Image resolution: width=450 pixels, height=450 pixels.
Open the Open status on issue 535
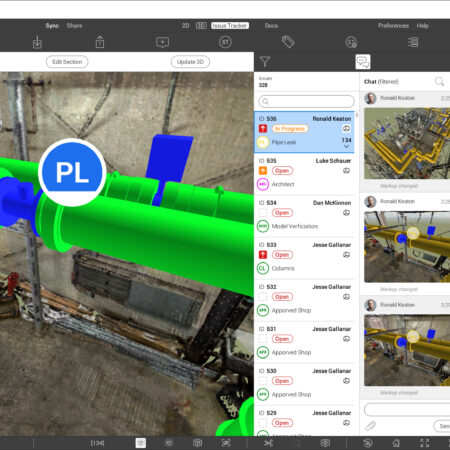tap(282, 171)
